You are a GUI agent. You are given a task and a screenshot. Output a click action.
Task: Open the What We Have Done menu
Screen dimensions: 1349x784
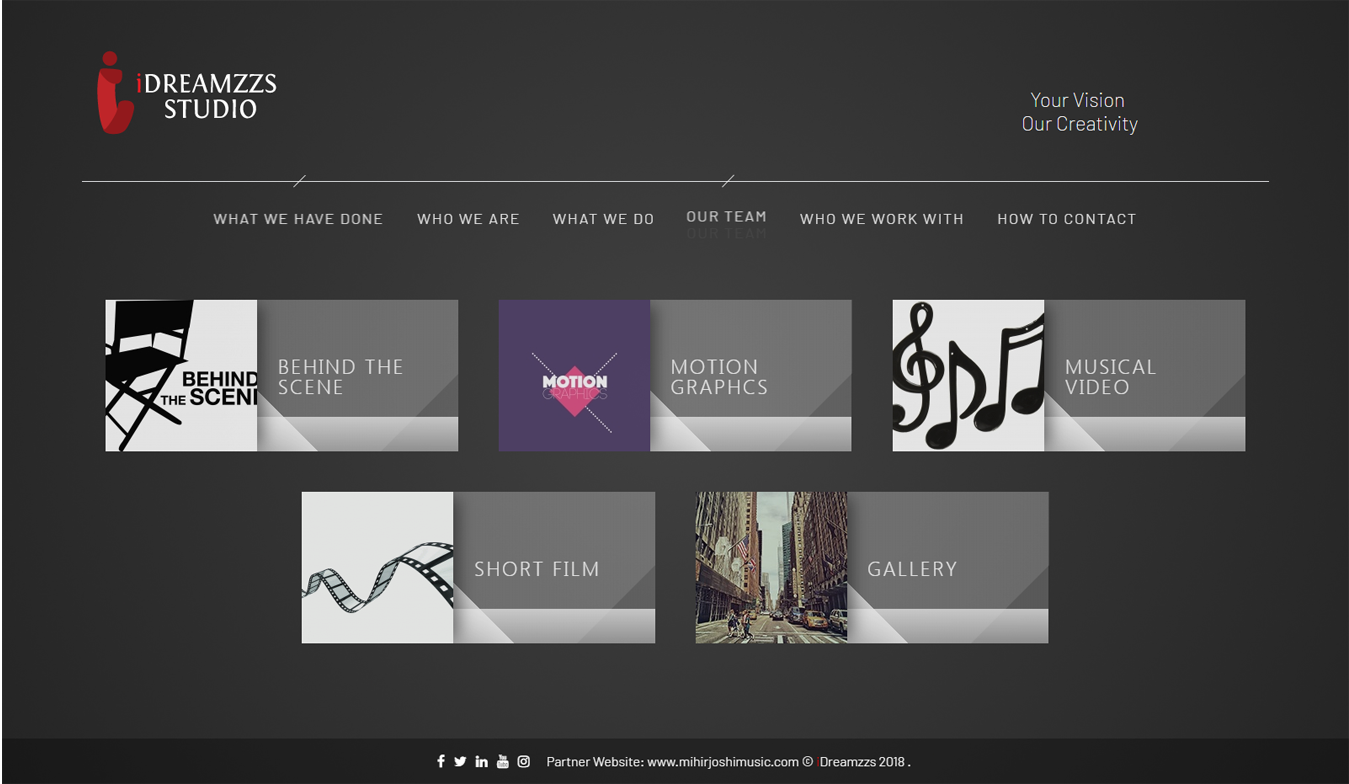point(298,219)
